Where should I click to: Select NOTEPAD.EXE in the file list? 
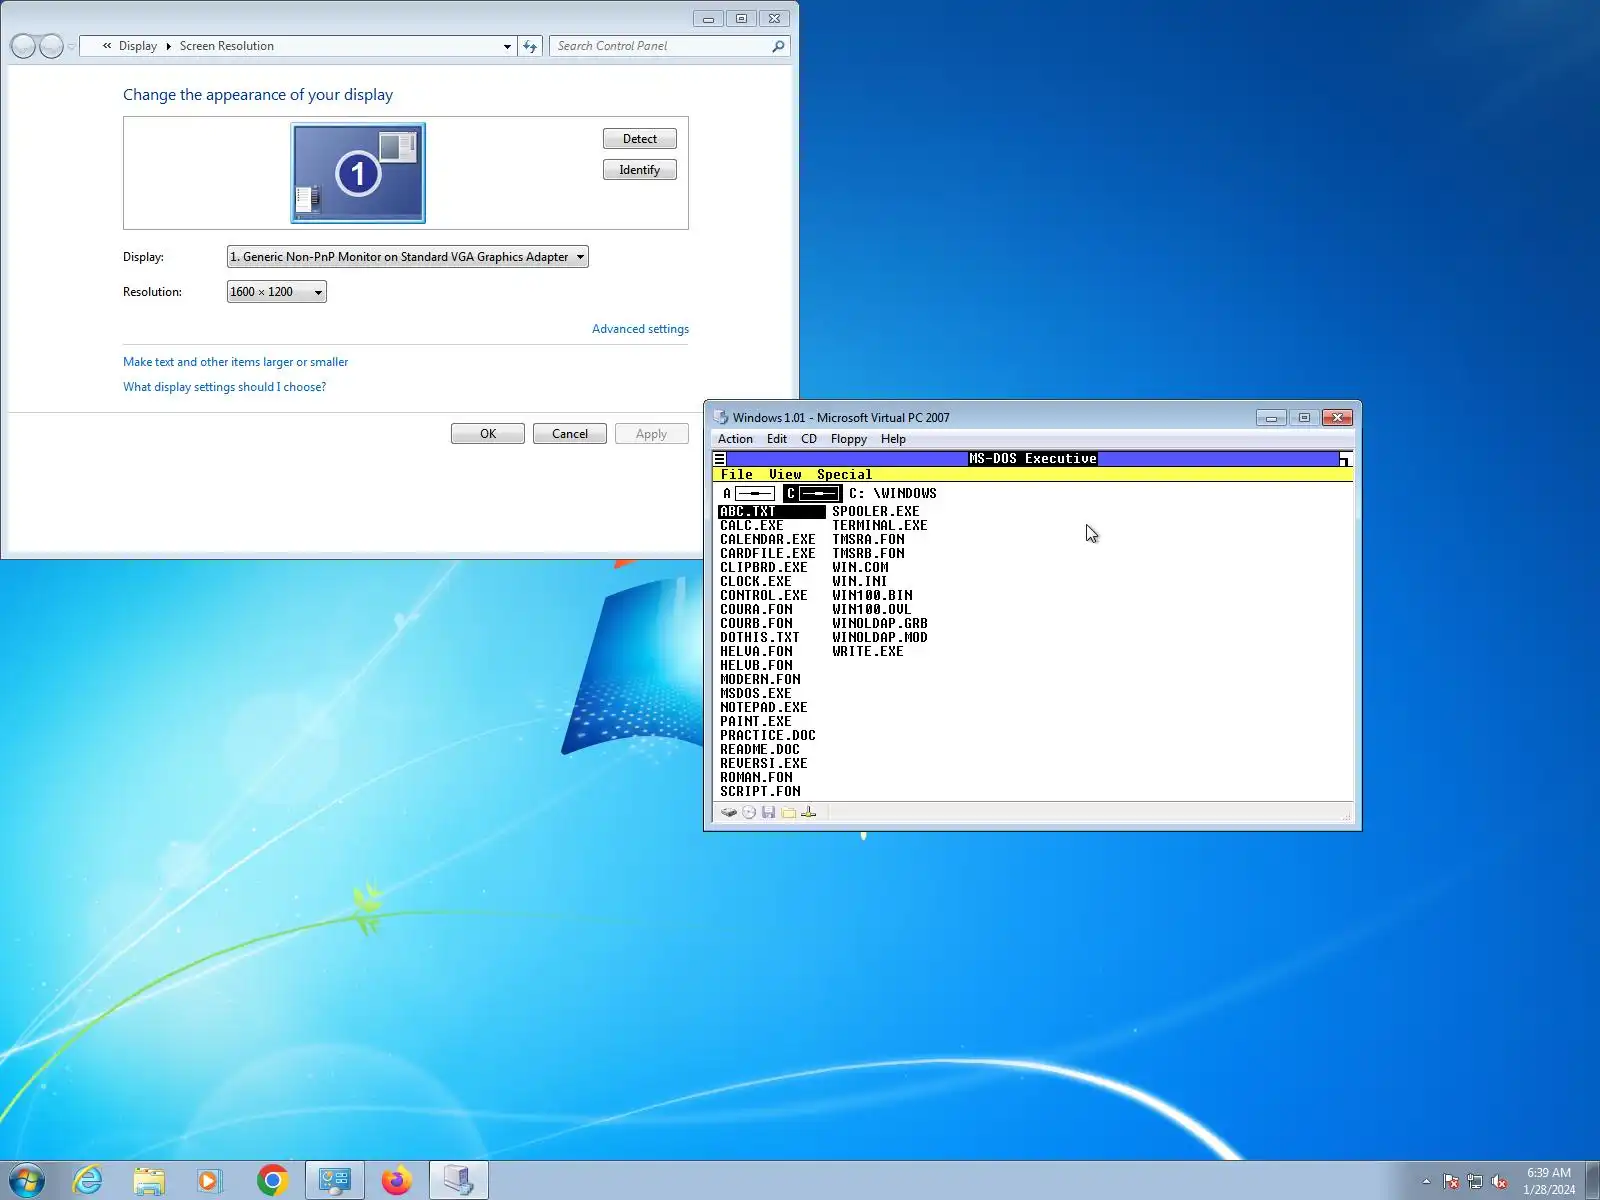(x=764, y=708)
